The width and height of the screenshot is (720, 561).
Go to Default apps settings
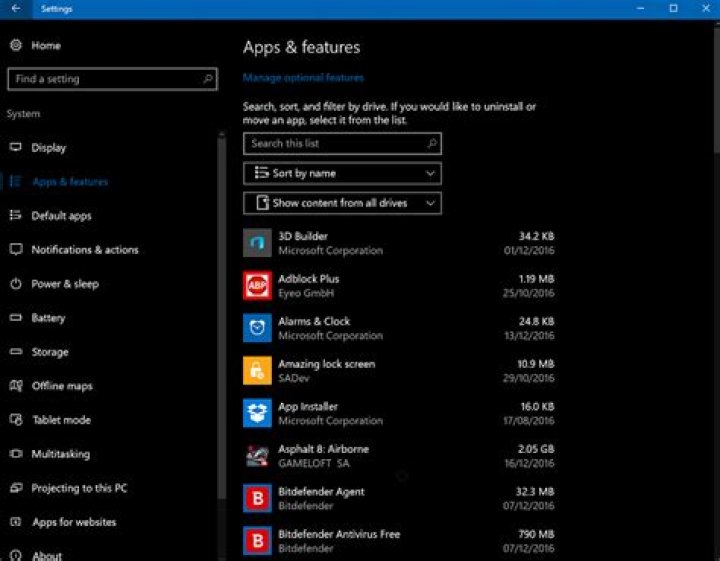[61, 216]
